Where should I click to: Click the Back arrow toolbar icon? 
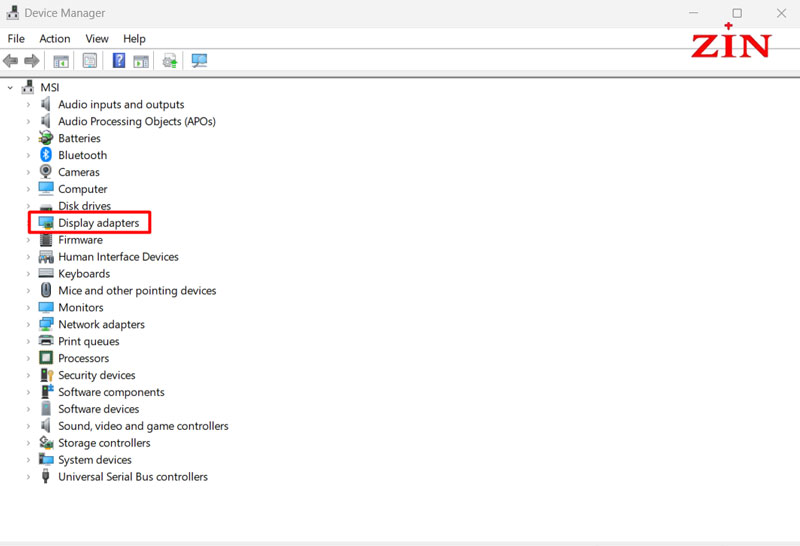pyautogui.click(x=10, y=61)
